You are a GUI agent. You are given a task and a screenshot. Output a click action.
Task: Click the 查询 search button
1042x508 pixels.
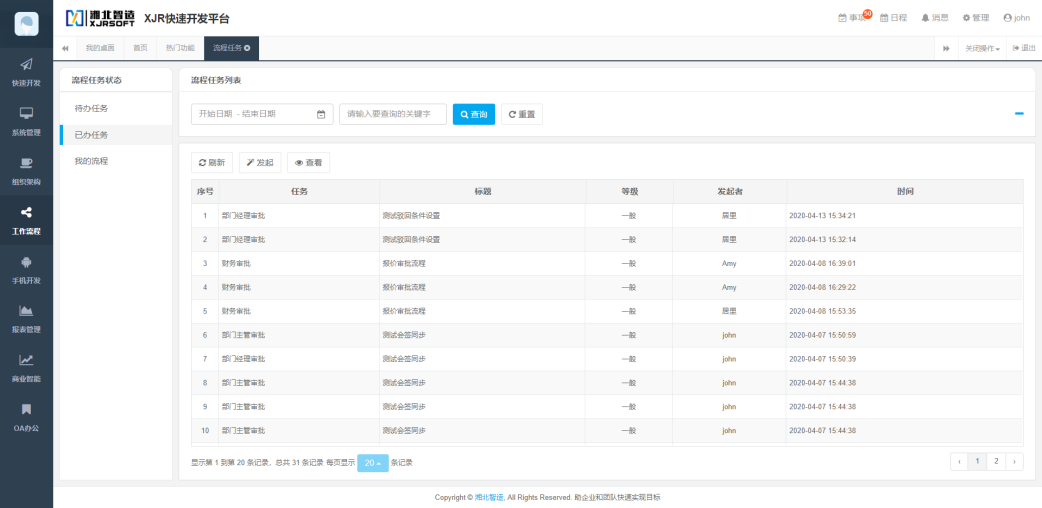point(474,114)
